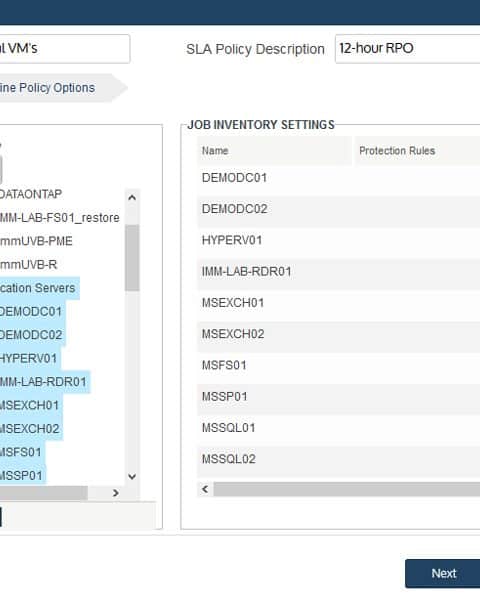Screen dimensions: 480x602
Task: Edit the policy name field containing VM's
Action: coord(65,49)
